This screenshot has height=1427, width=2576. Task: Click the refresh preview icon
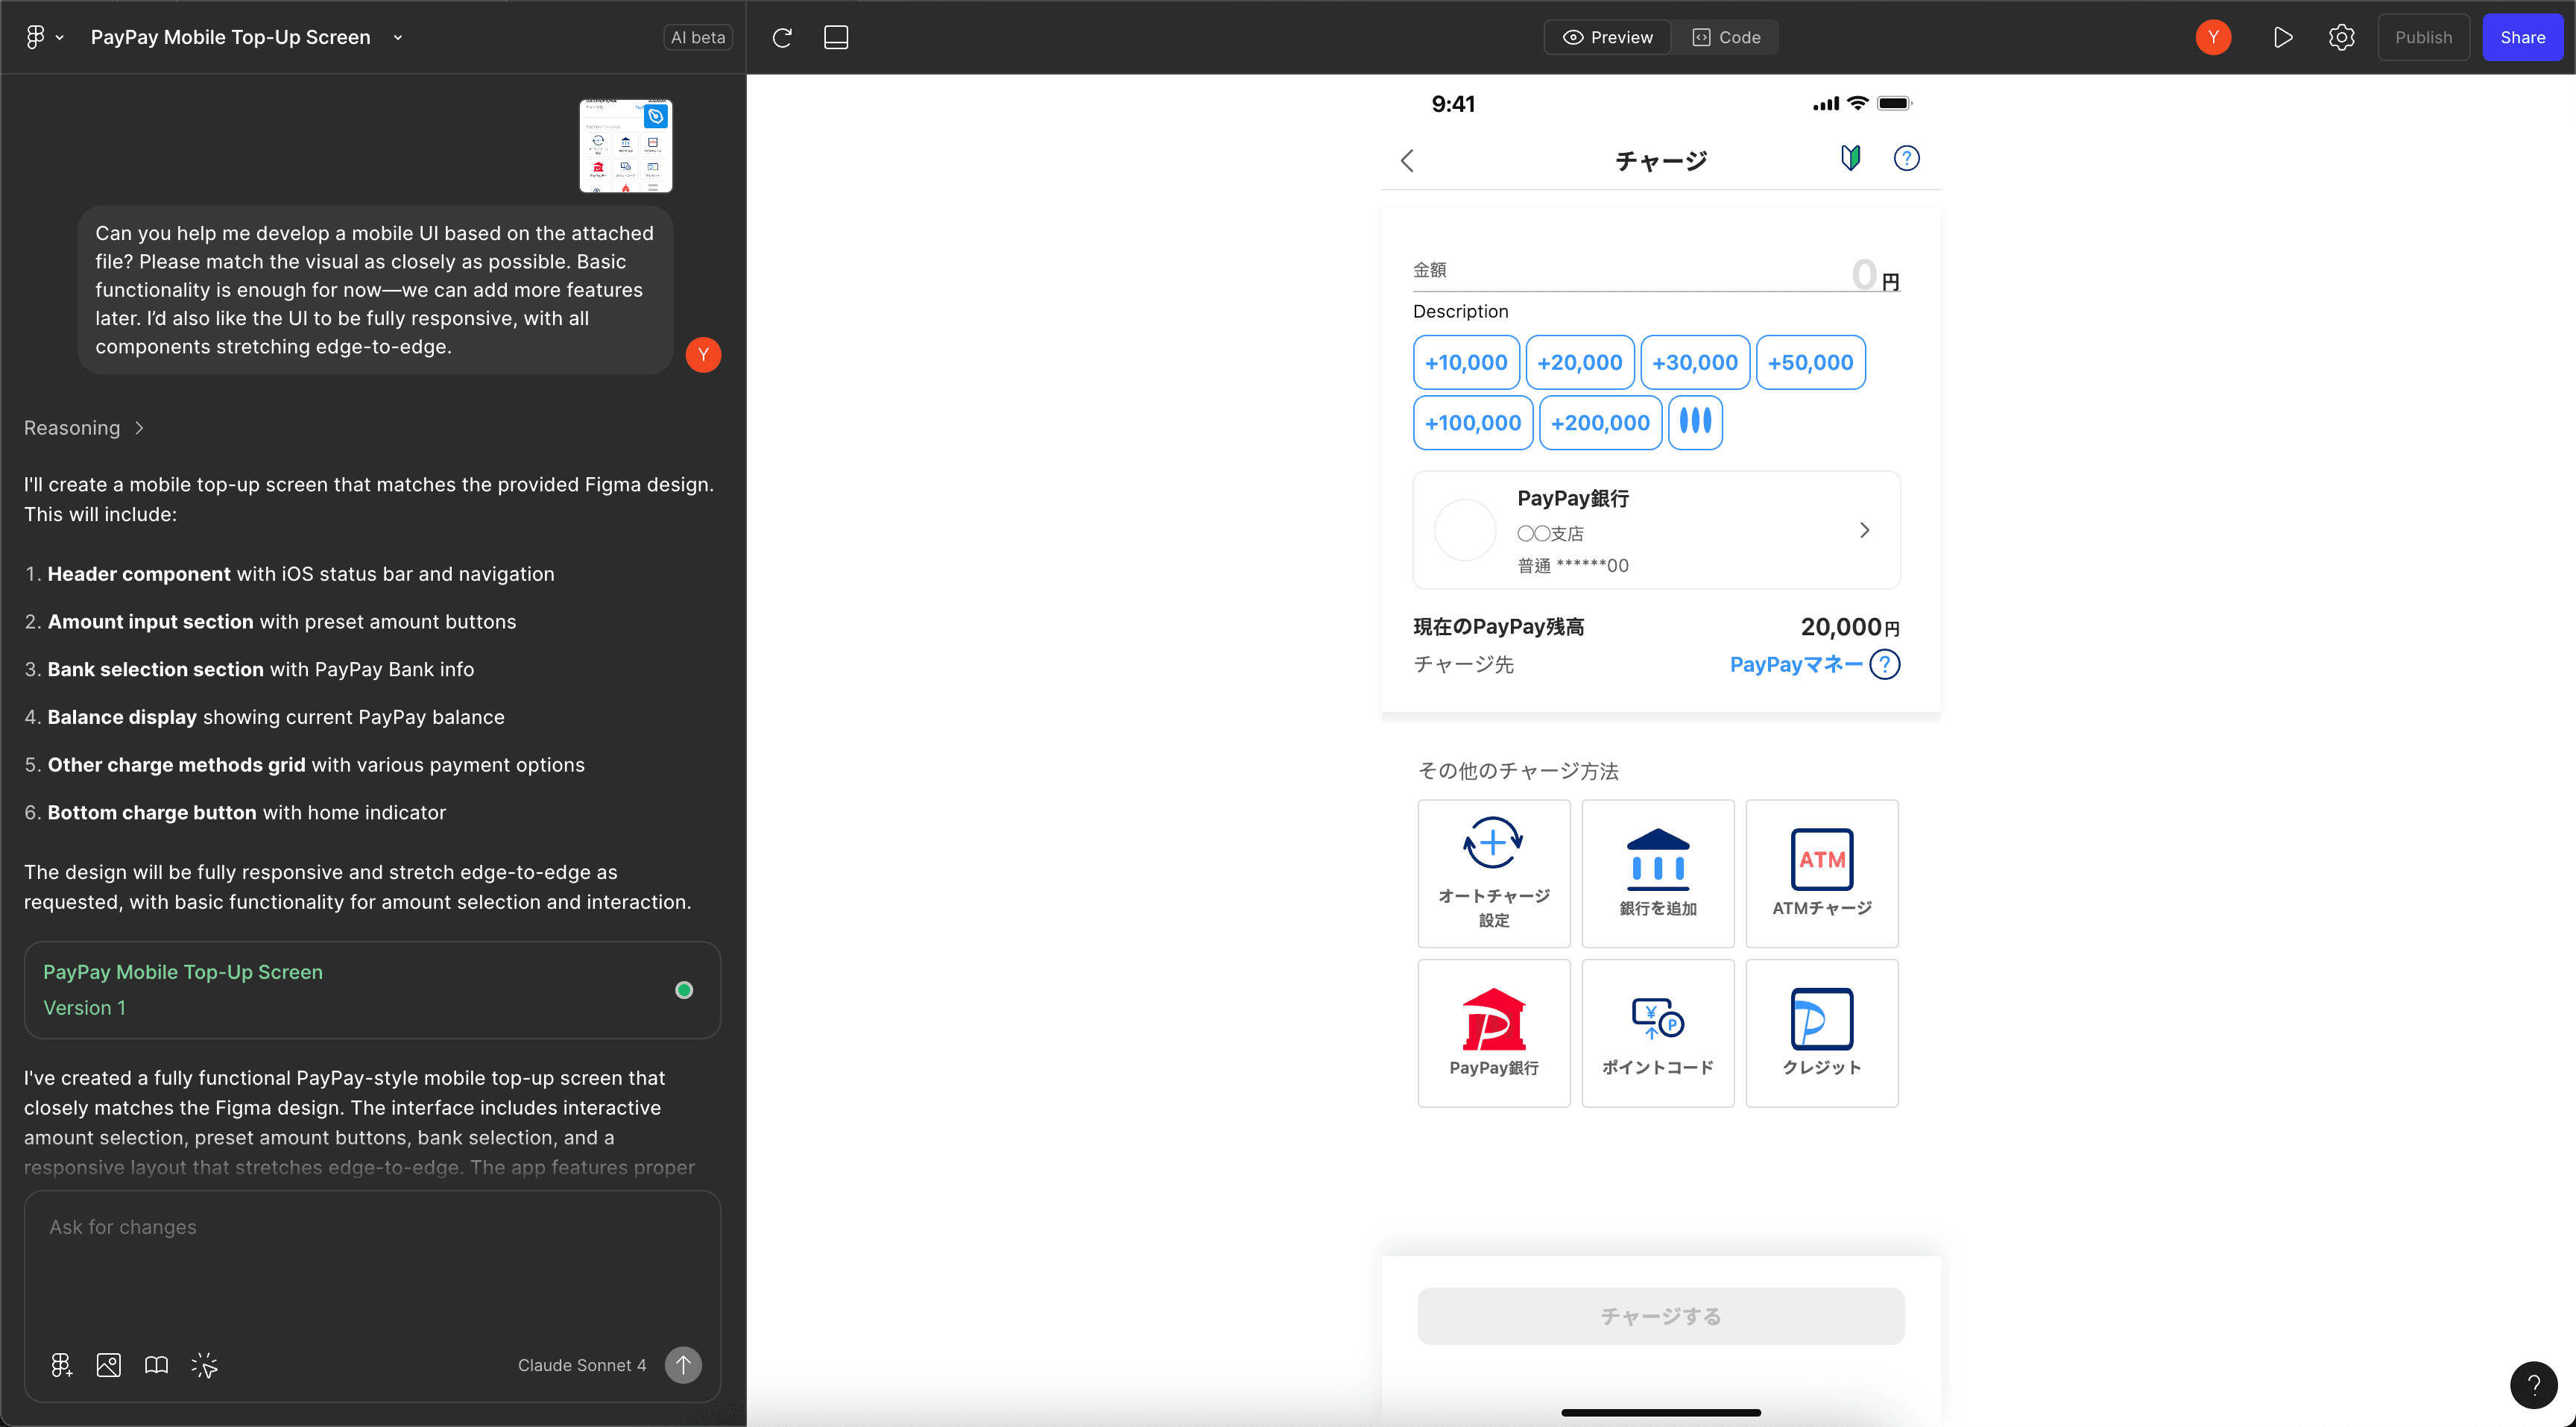click(782, 37)
